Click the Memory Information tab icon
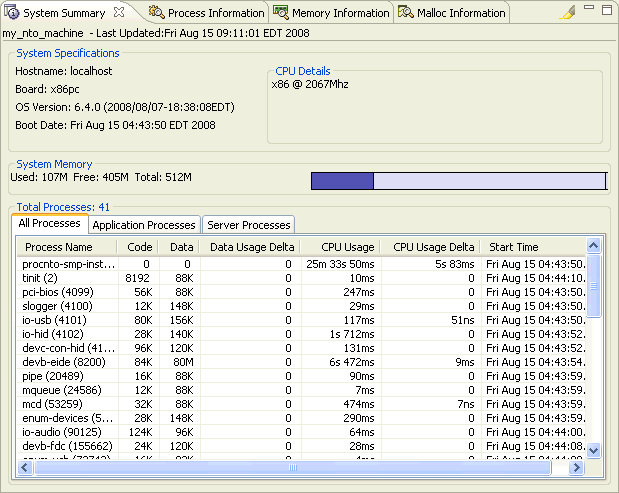 (x=281, y=13)
